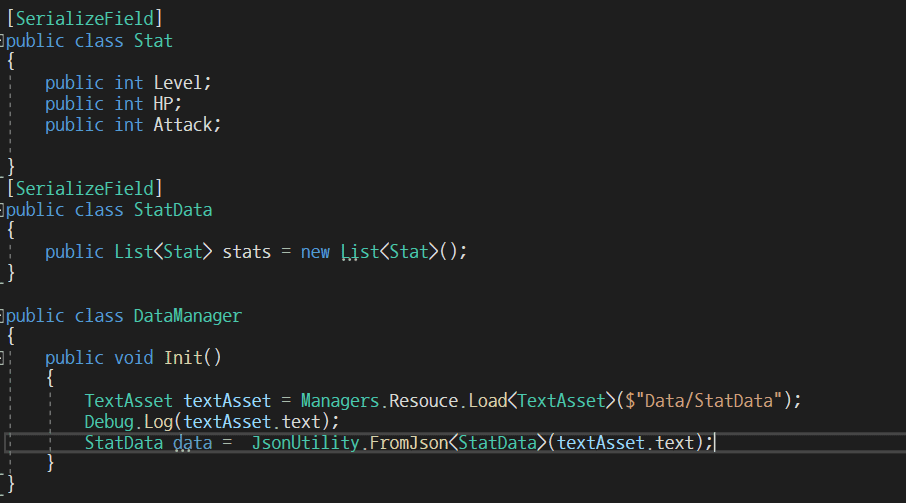Click the HP field name
Screen dimensions: 906x503
tap(163, 104)
